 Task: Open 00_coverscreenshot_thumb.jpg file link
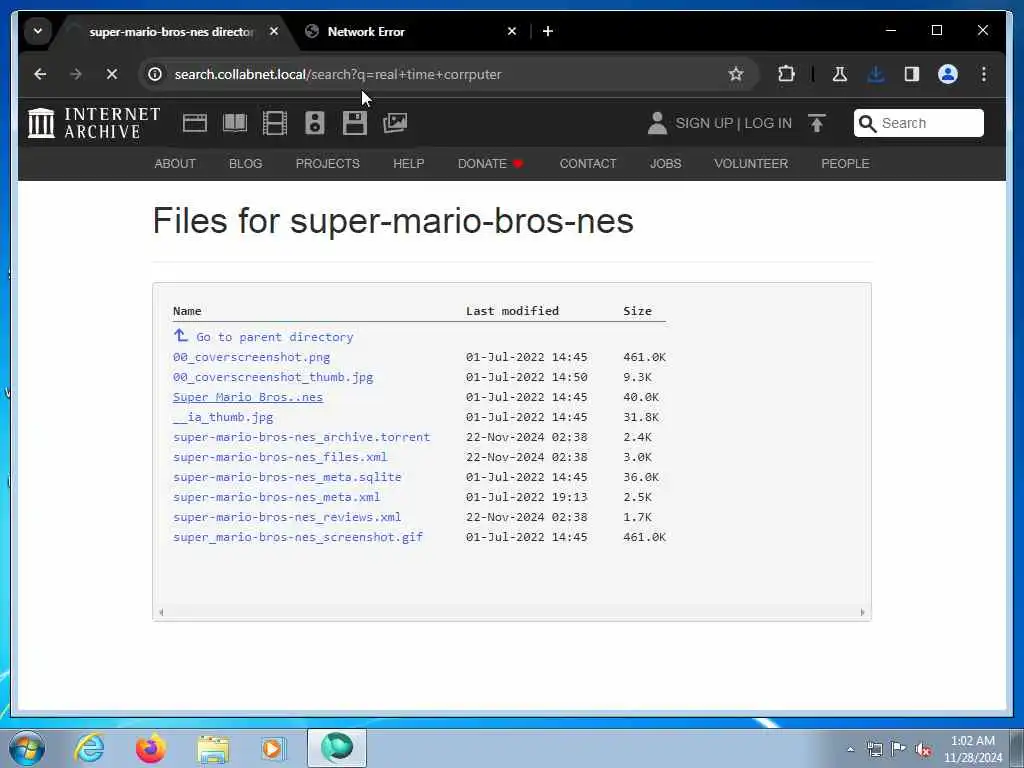tap(273, 377)
